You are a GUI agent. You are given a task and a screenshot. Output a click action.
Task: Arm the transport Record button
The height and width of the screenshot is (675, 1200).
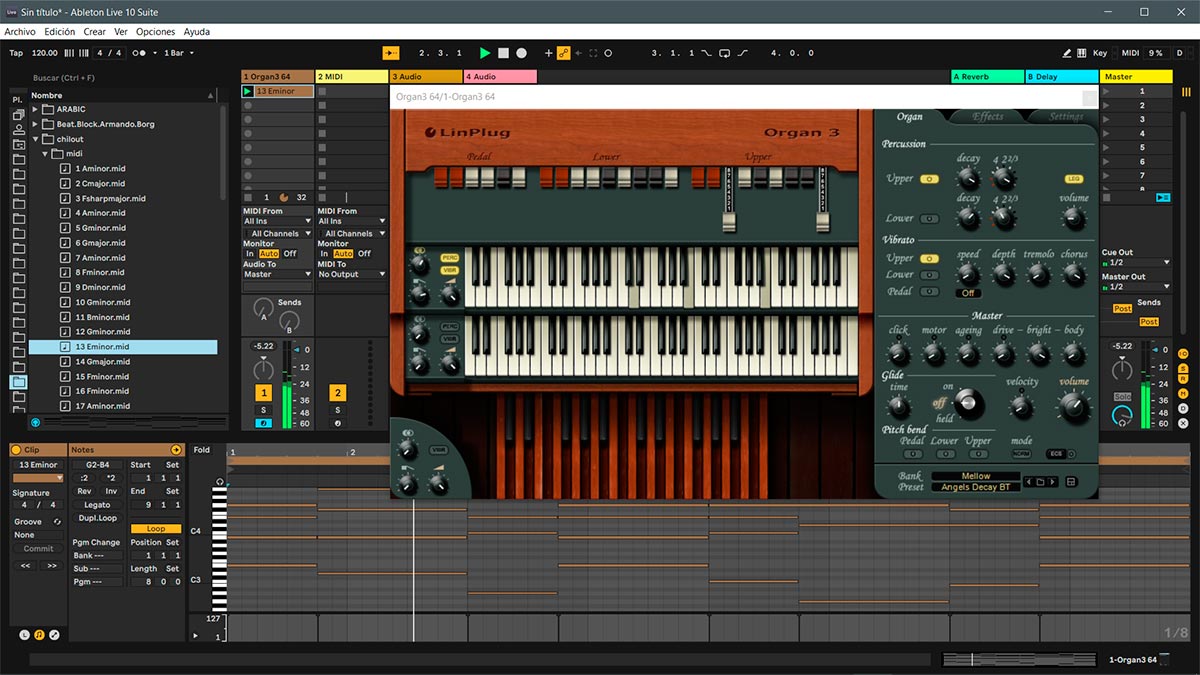coord(521,53)
